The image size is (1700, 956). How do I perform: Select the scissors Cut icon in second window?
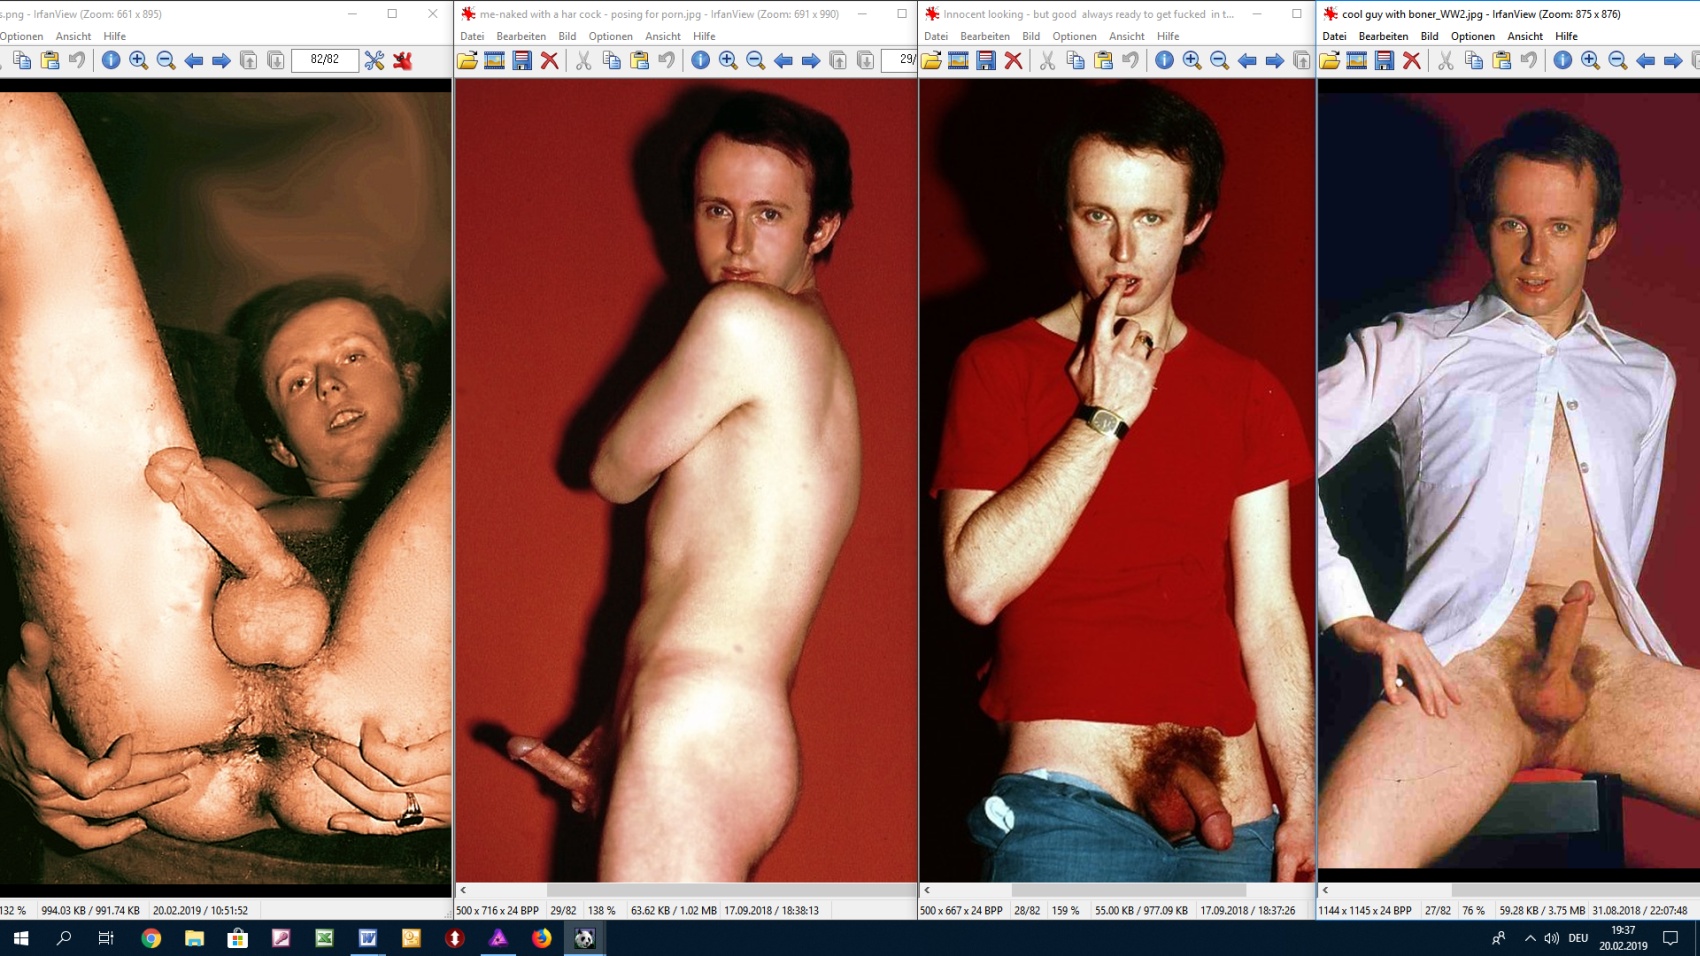pos(583,61)
